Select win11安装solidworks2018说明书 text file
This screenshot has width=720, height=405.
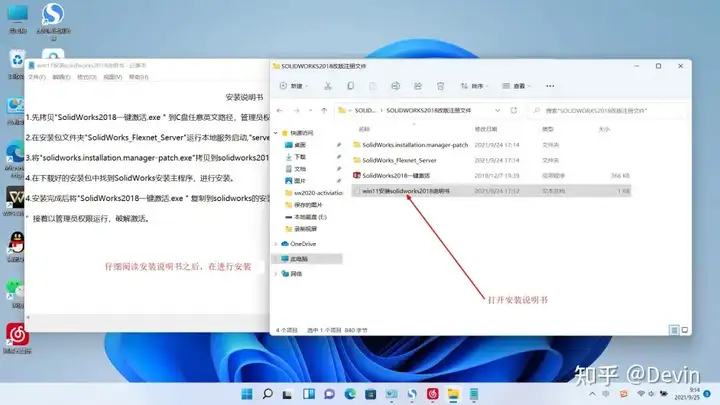491,191
